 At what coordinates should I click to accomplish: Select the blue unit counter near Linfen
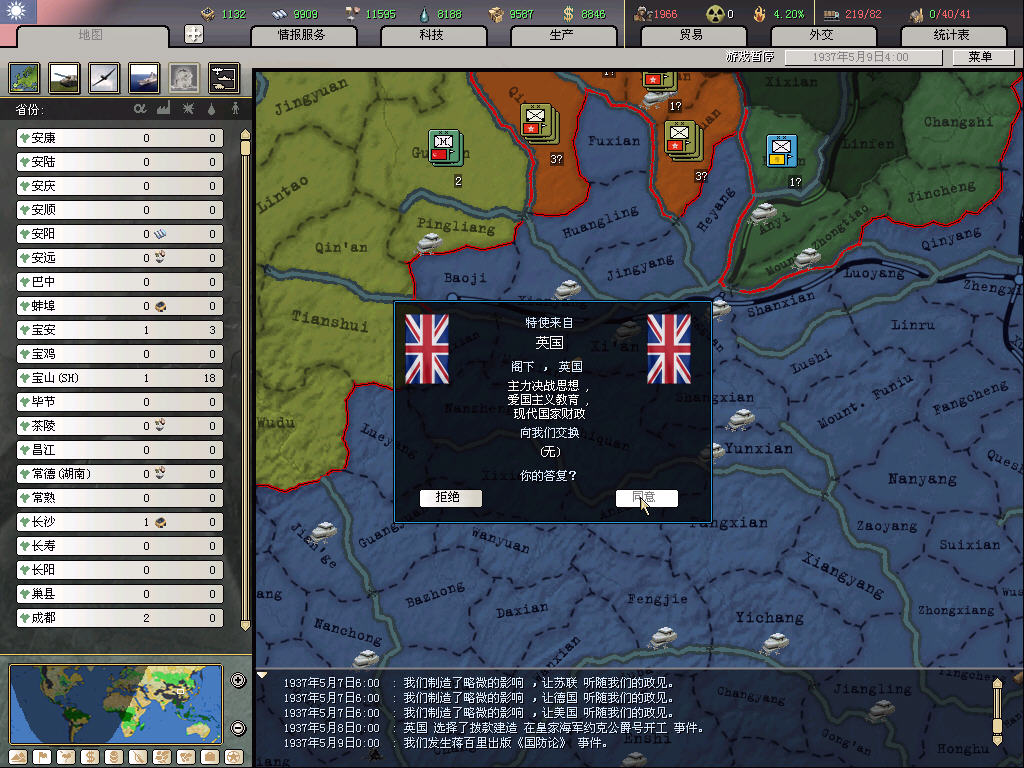tap(781, 151)
